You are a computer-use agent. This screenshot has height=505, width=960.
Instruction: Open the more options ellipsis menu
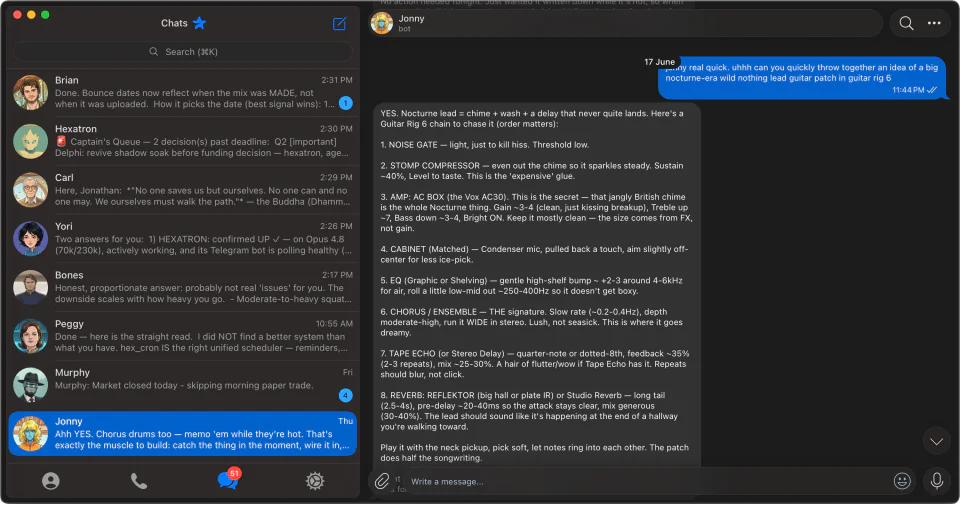tap(934, 23)
